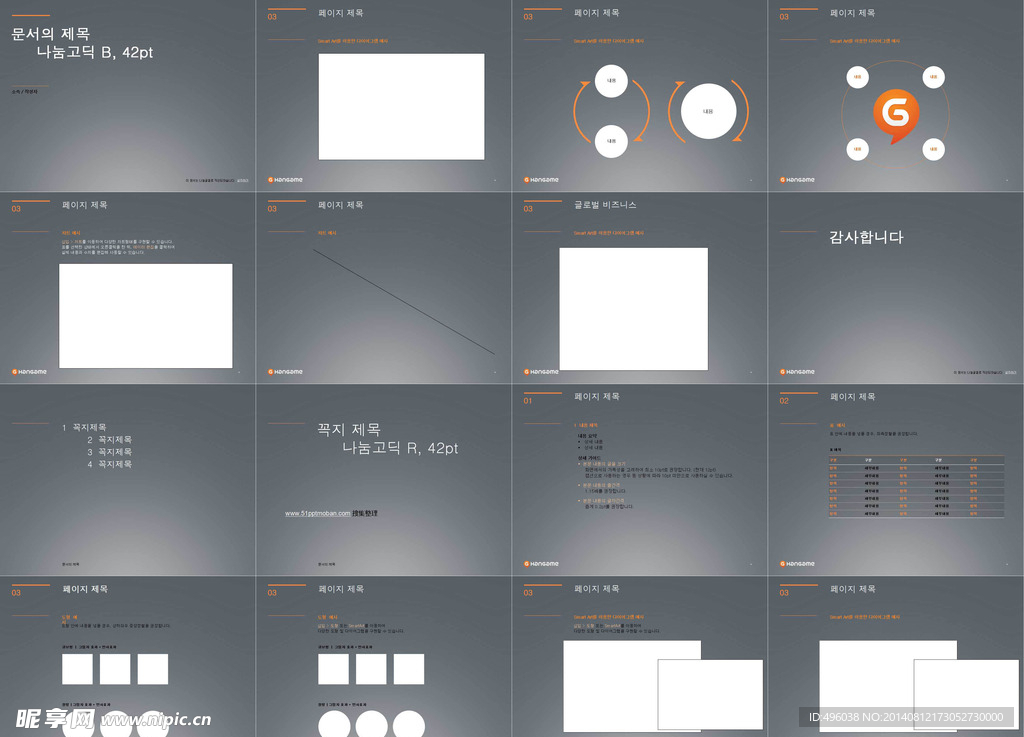Viewport: 1024px width, 737px height.
Task: Click the '4 꼭지제목' contents entry
Action: click(110, 464)
